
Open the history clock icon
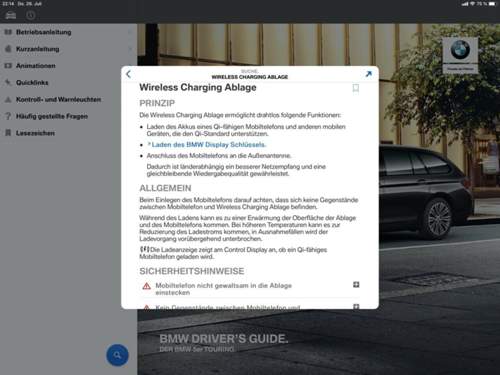(x=31, y=15)
